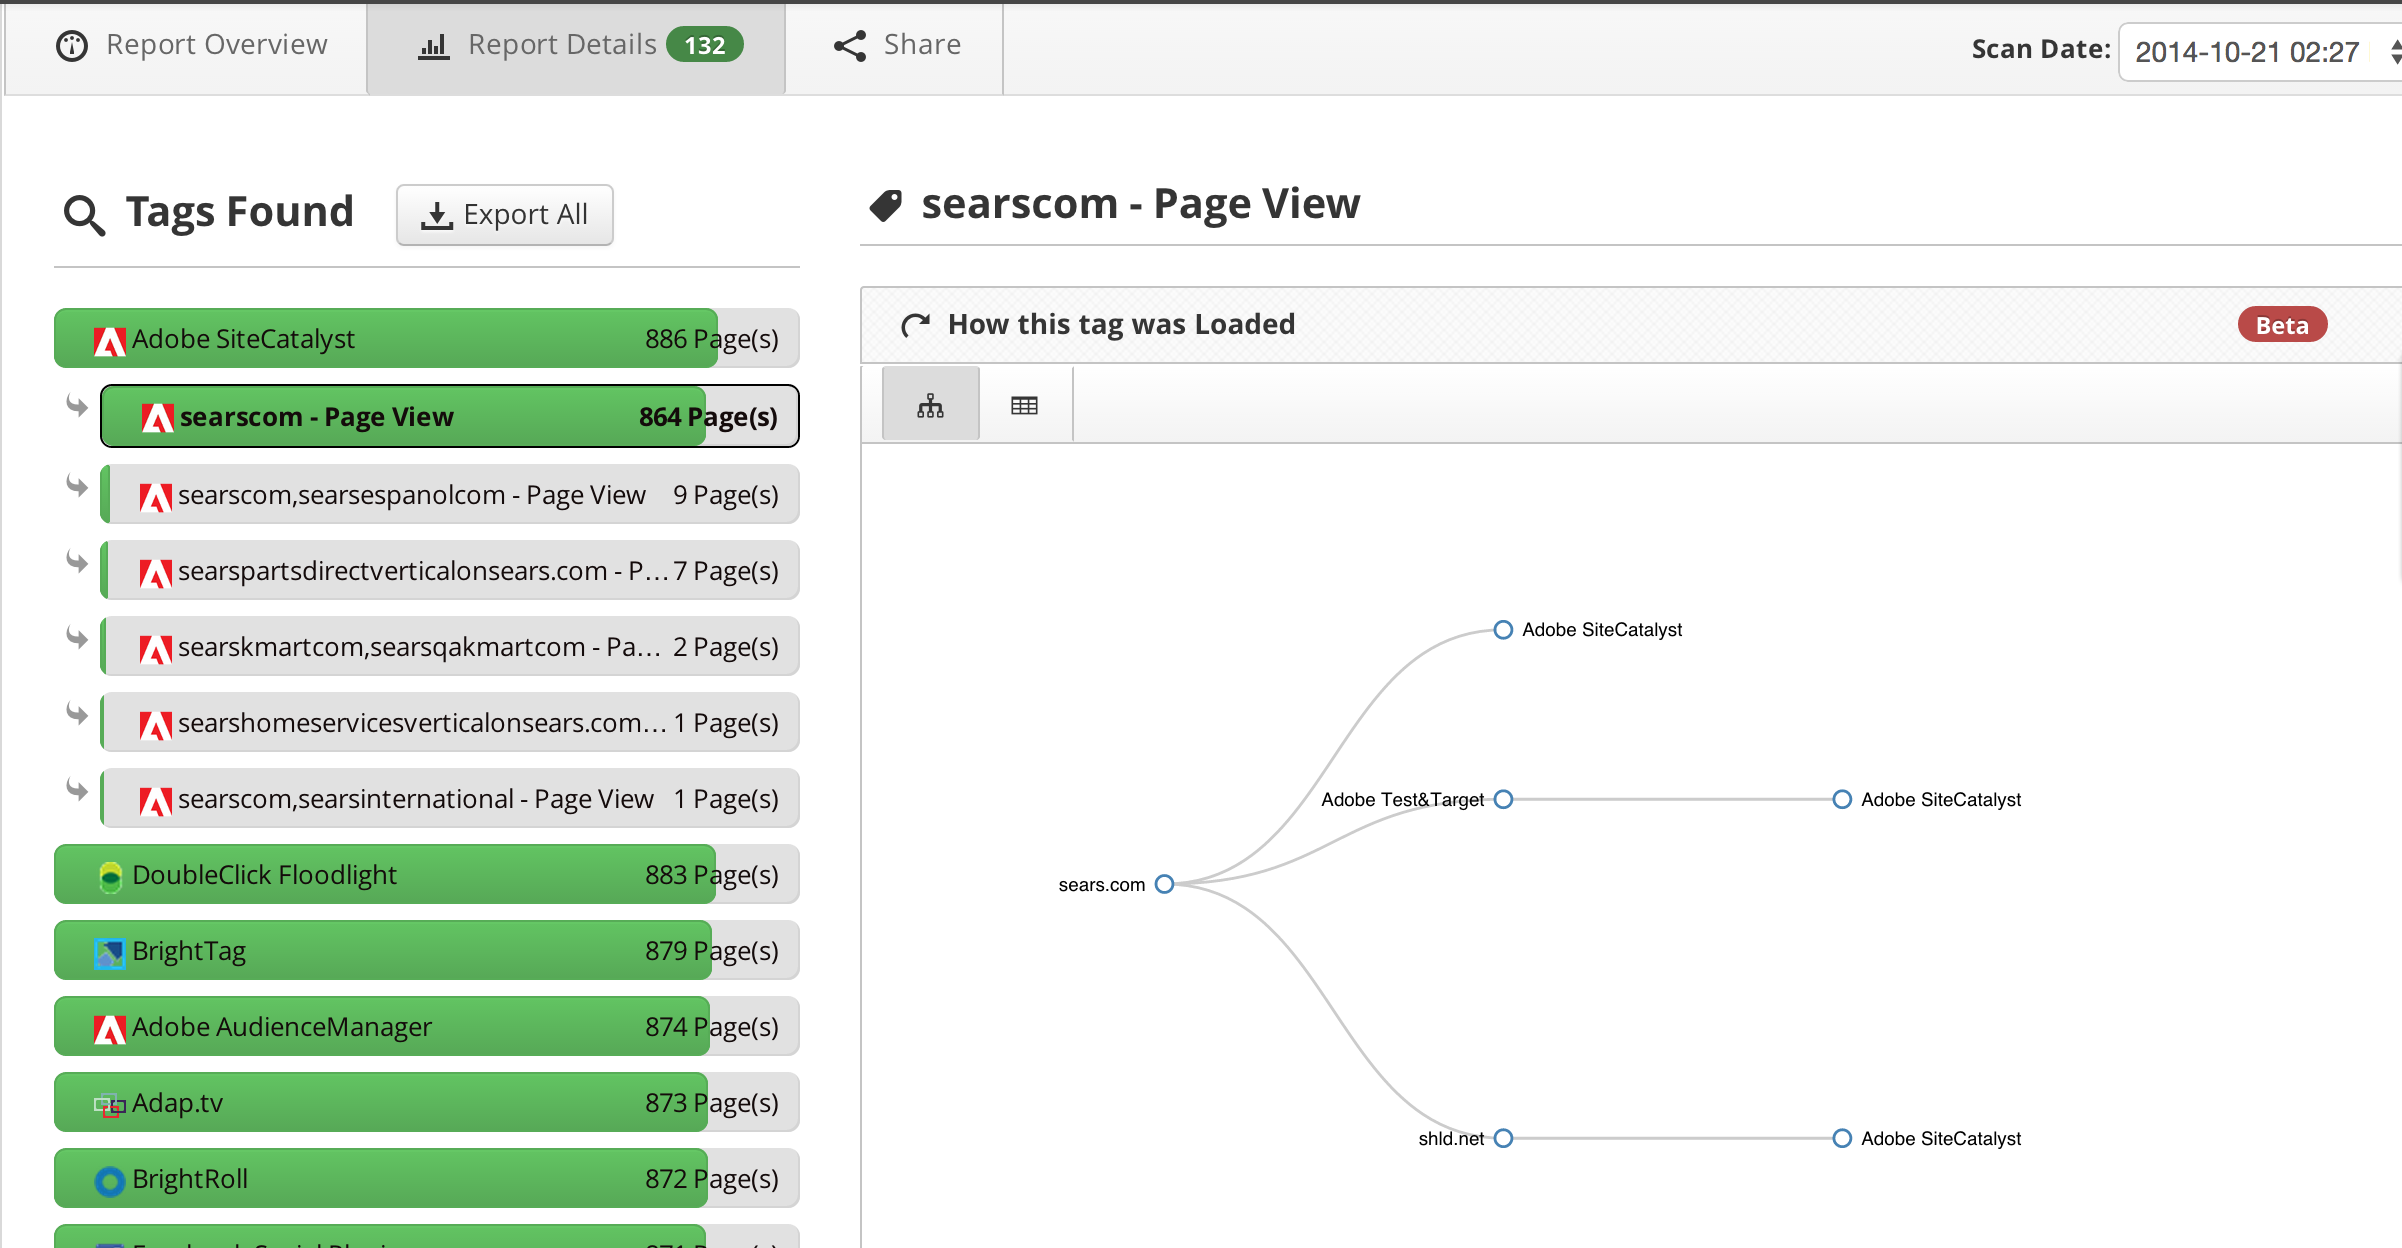2402x1248 pixels.
Task: Click Adobe SiteCatalyst node after Test&Target
Action: [1841, 799]
